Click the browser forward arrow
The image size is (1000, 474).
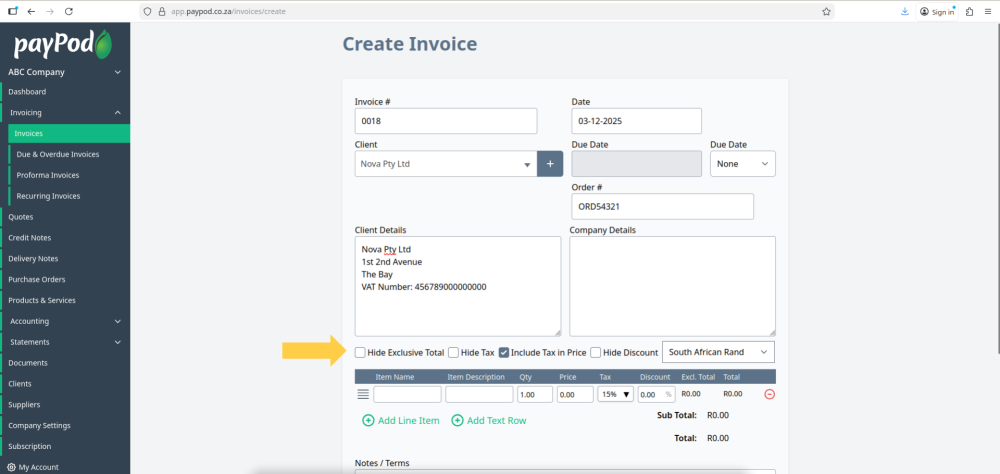50,11
